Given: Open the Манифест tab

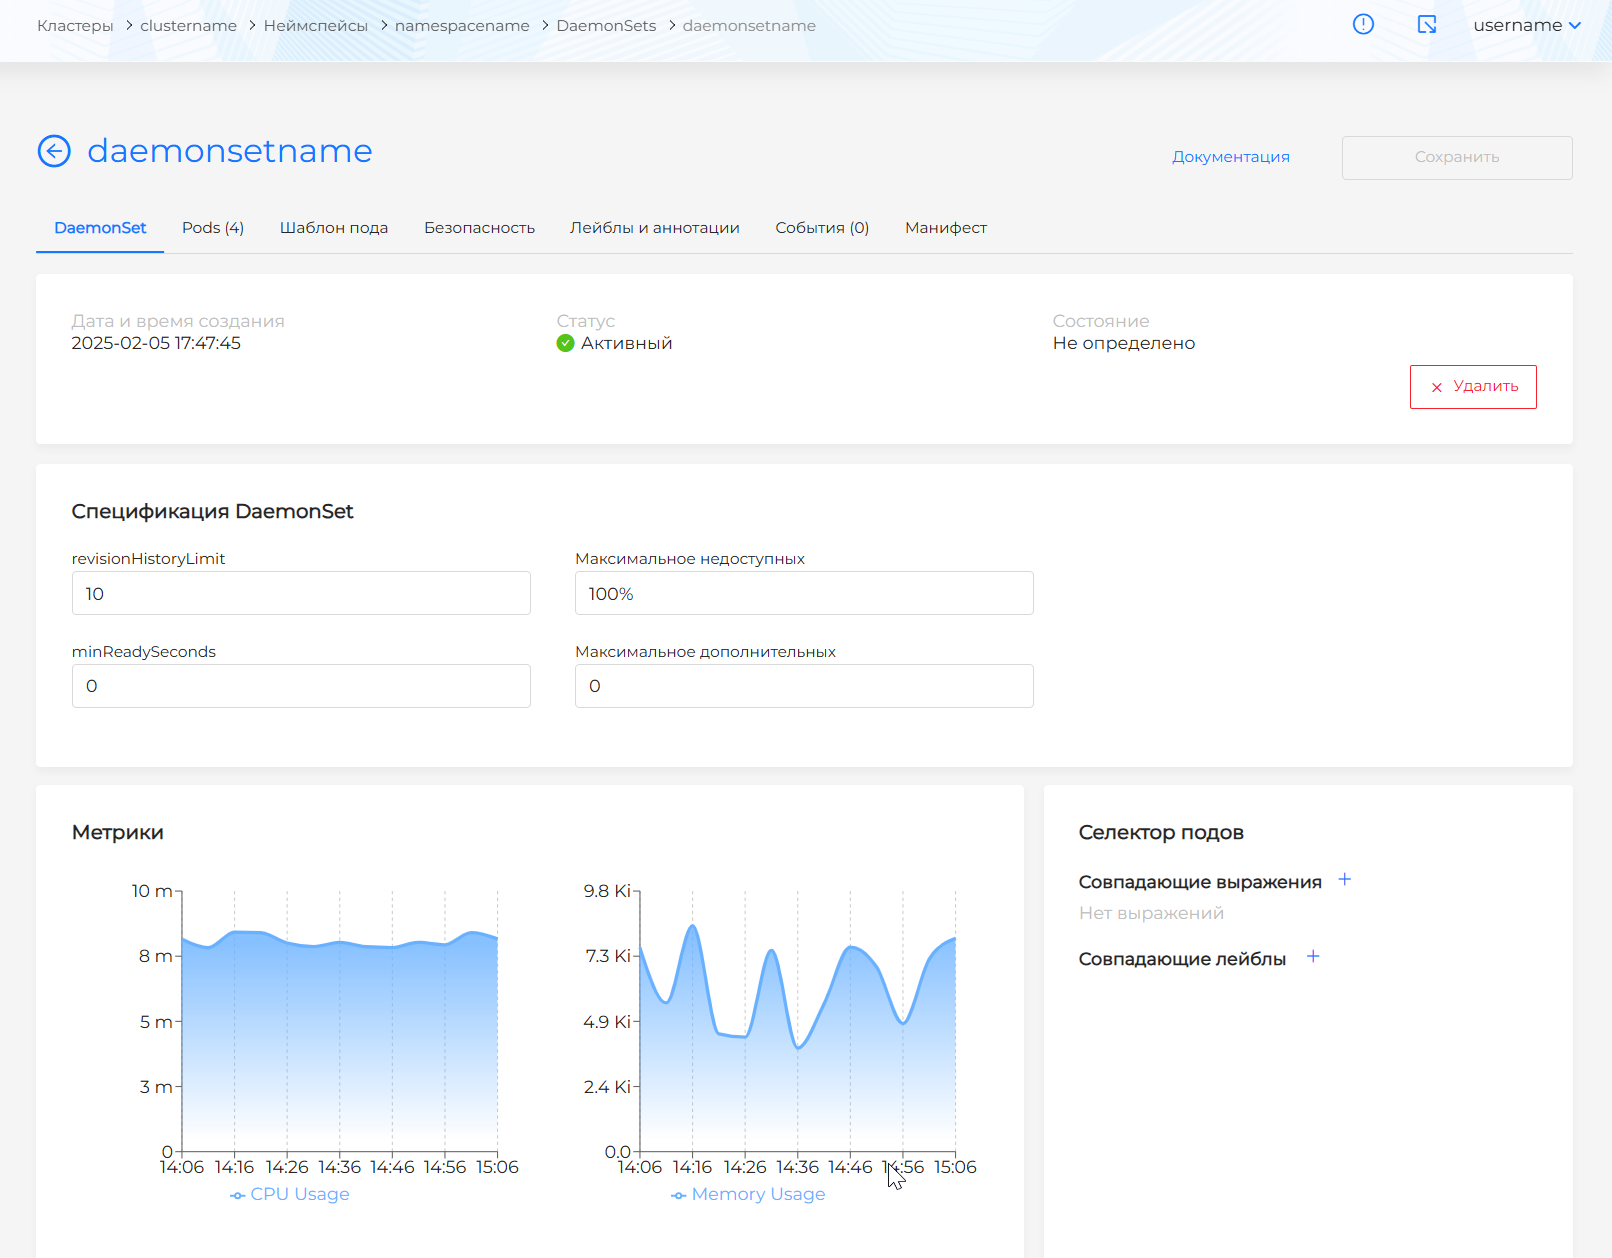Looking at the screenshot, I should coord(945,228).
